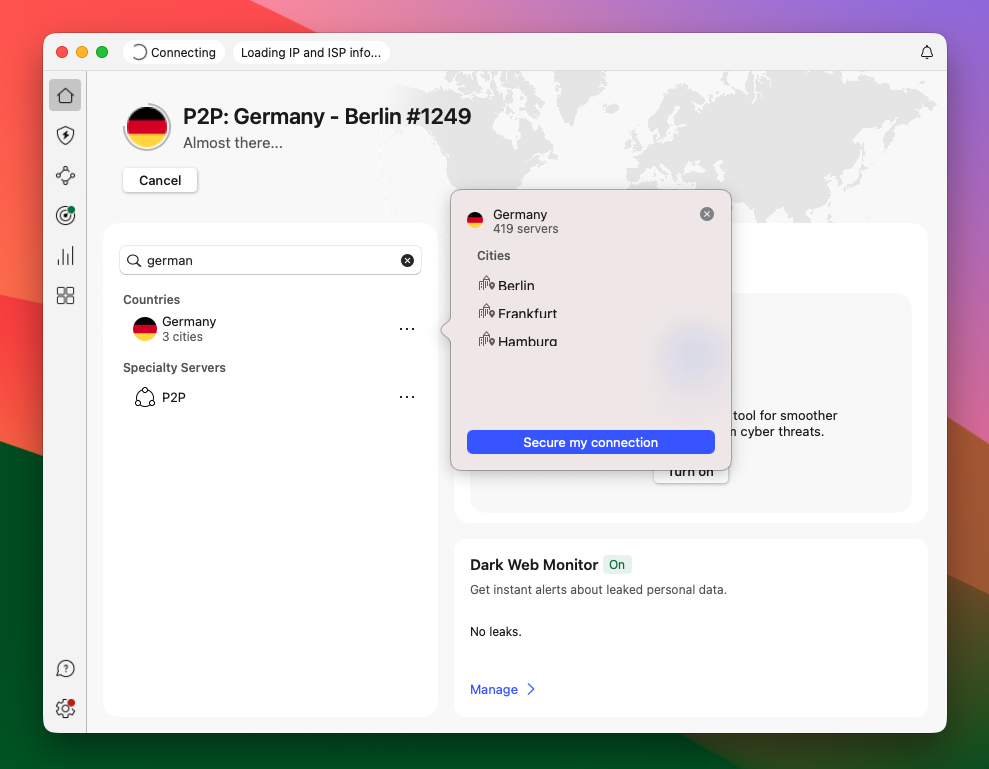The width and height of the screenshot is (989, 769).
Task: Follow the Manage link
Action: pyautogui.click(x=494, y=689)
